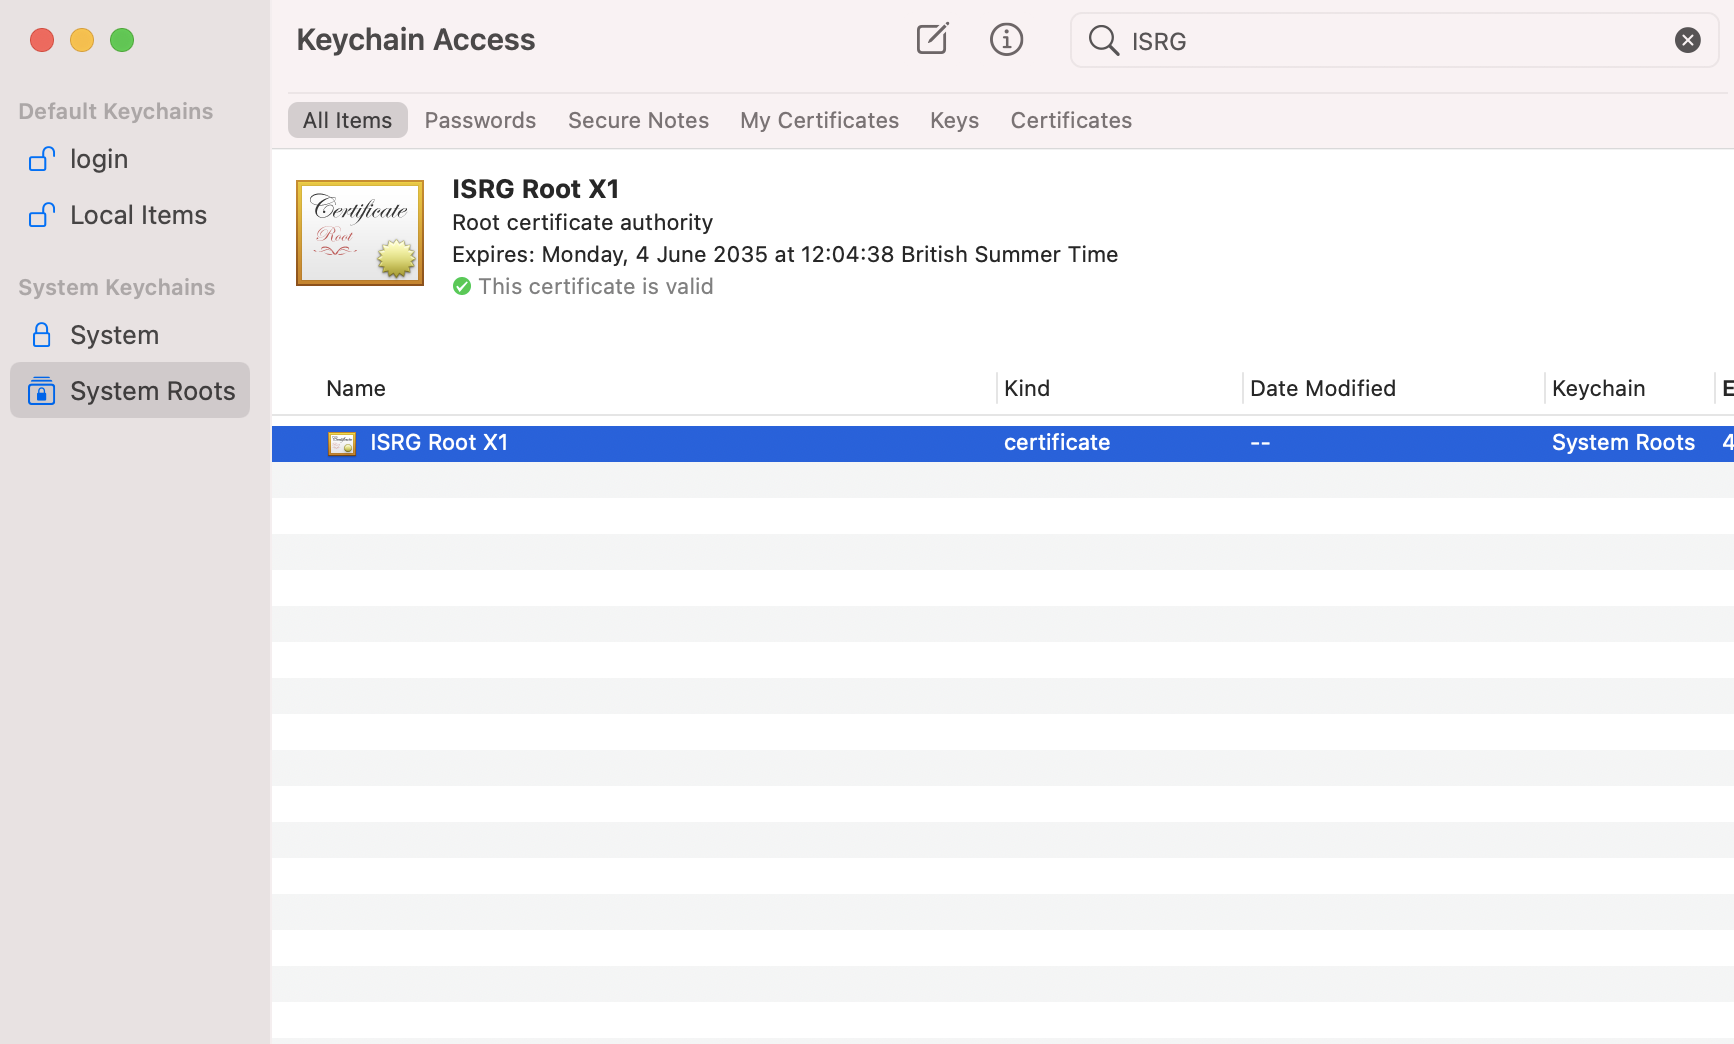1734x1044 pixels.
Task: Sort by the Keychain column header
Action: 1598,388
